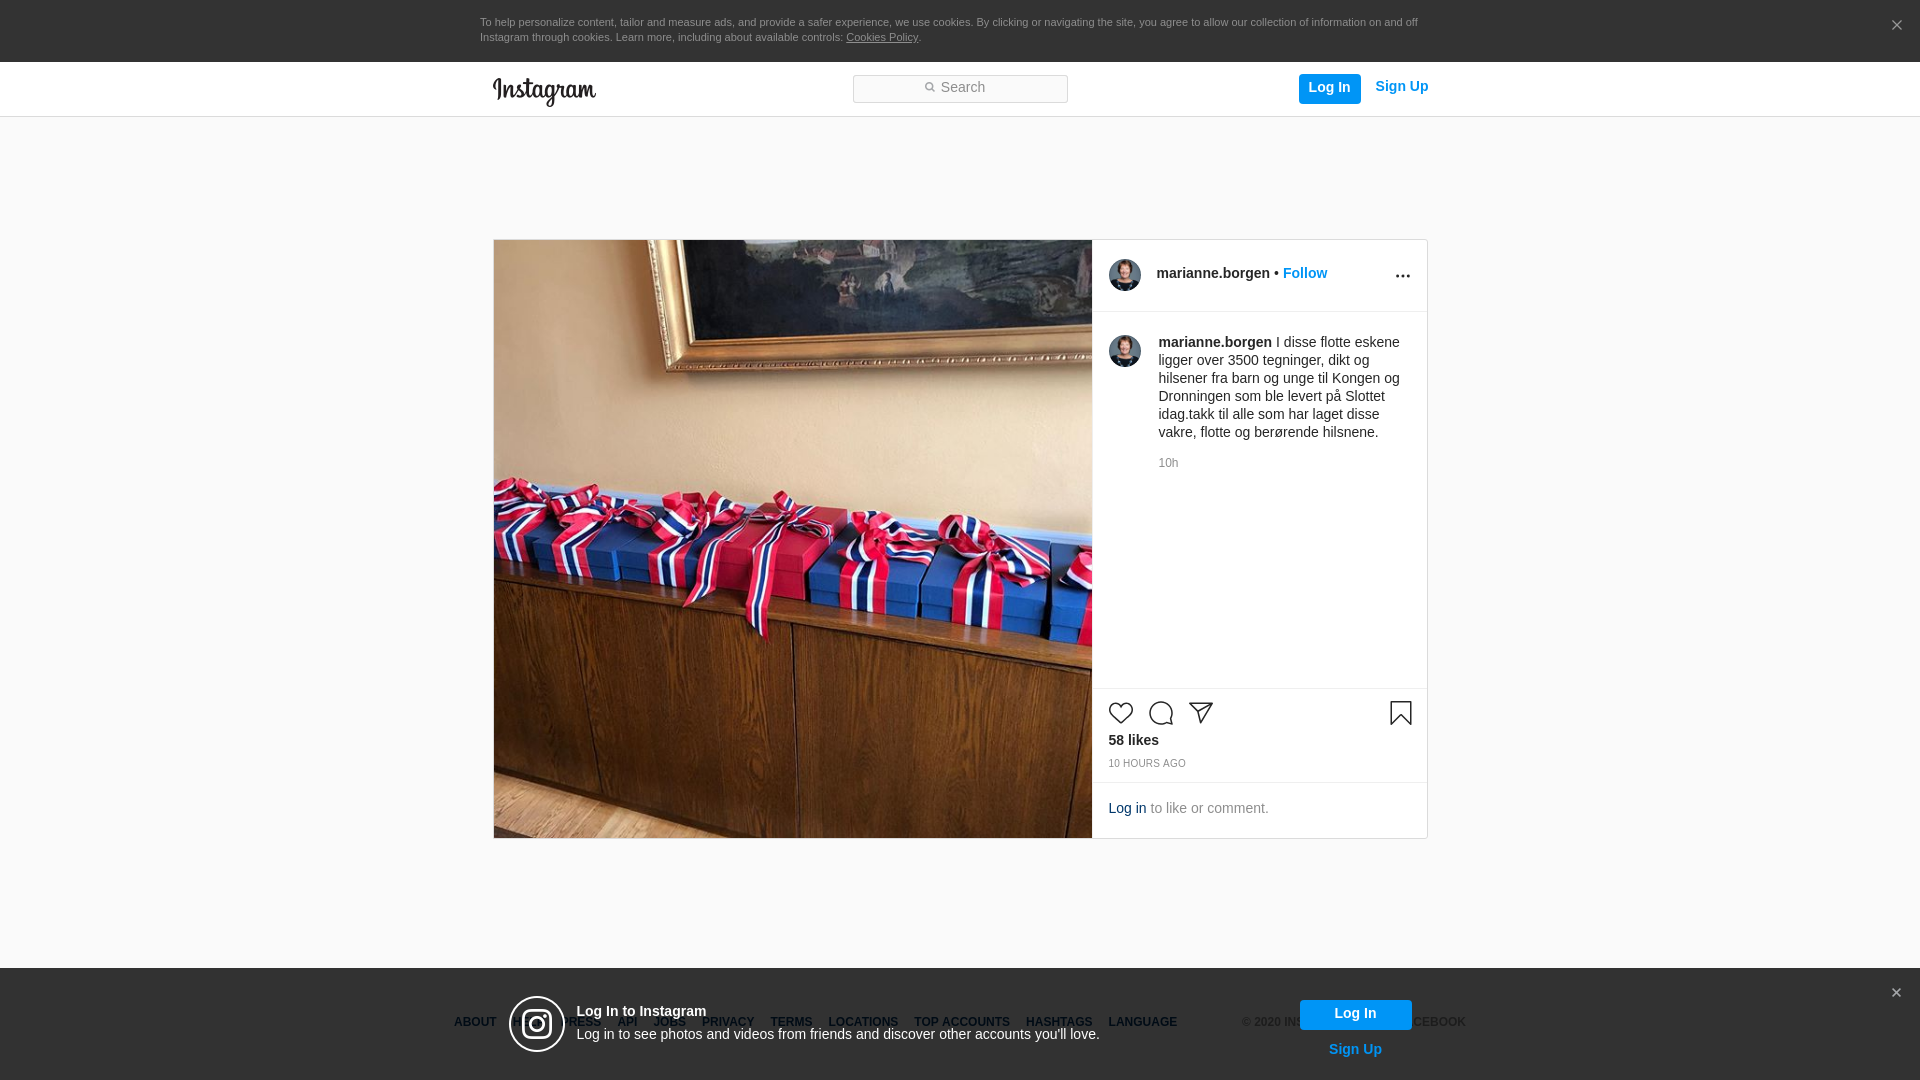Like the post with the heart icon
Screen dimensions: 1920x1080
1121,713
